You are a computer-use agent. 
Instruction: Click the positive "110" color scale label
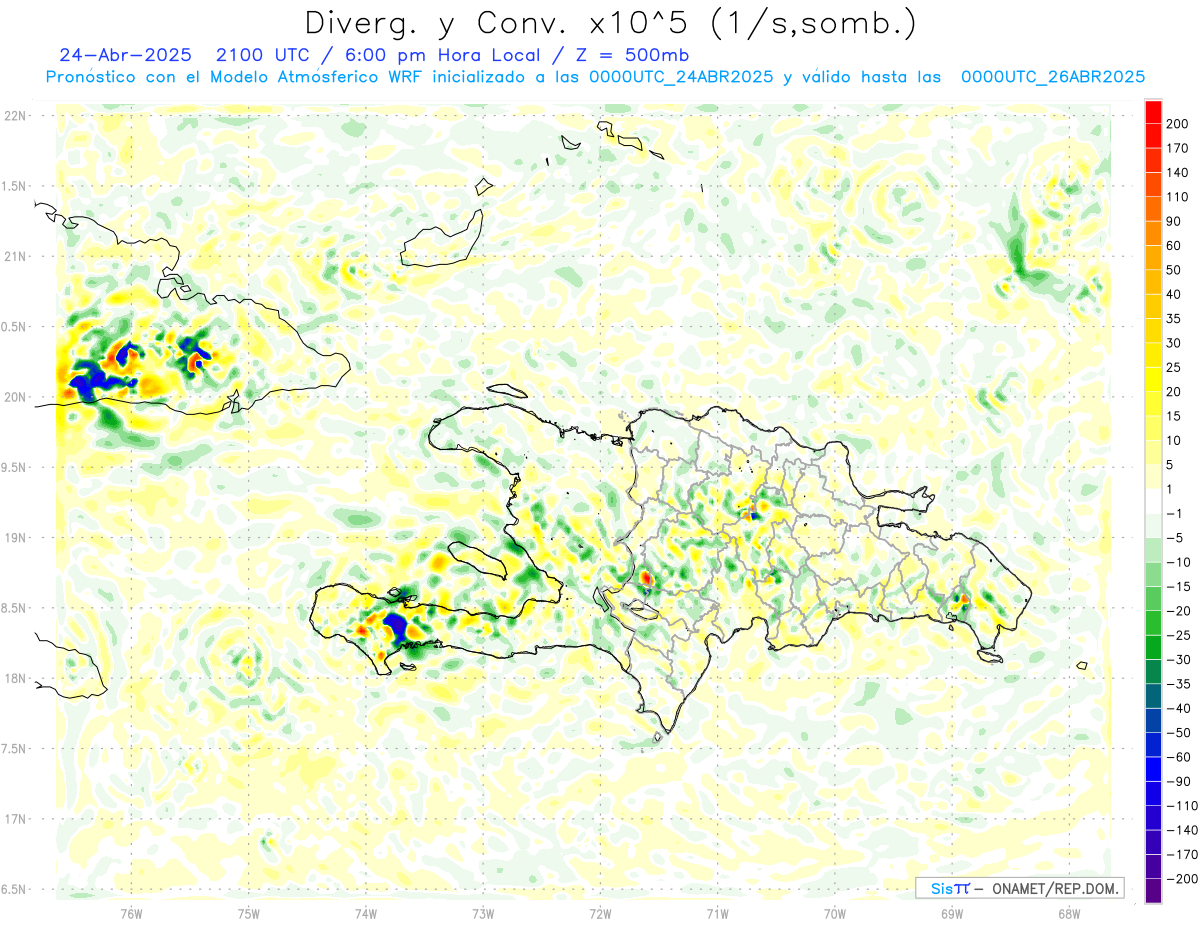[x=1177, y=197]
